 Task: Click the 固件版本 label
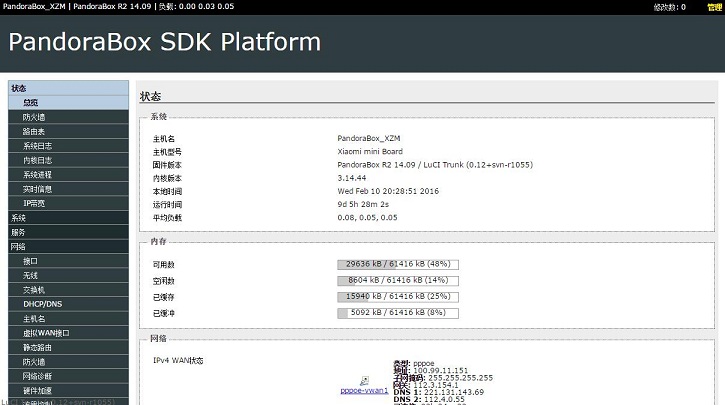167,165
